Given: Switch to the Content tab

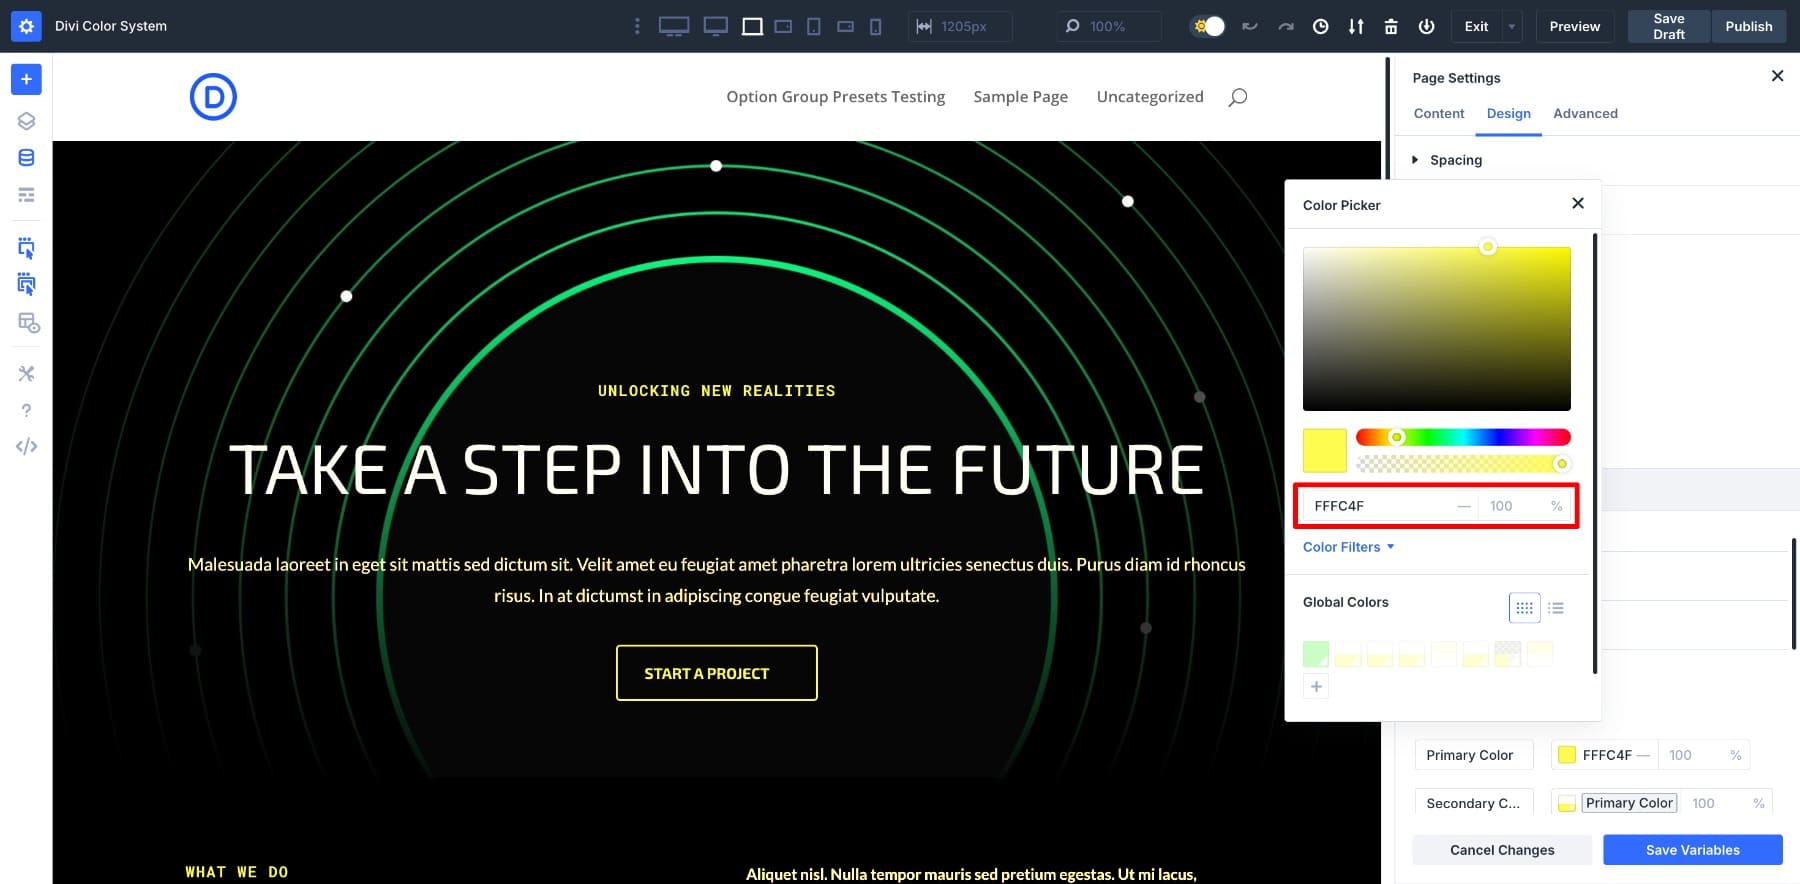Looking at the screenshot, I should 1438,114.
